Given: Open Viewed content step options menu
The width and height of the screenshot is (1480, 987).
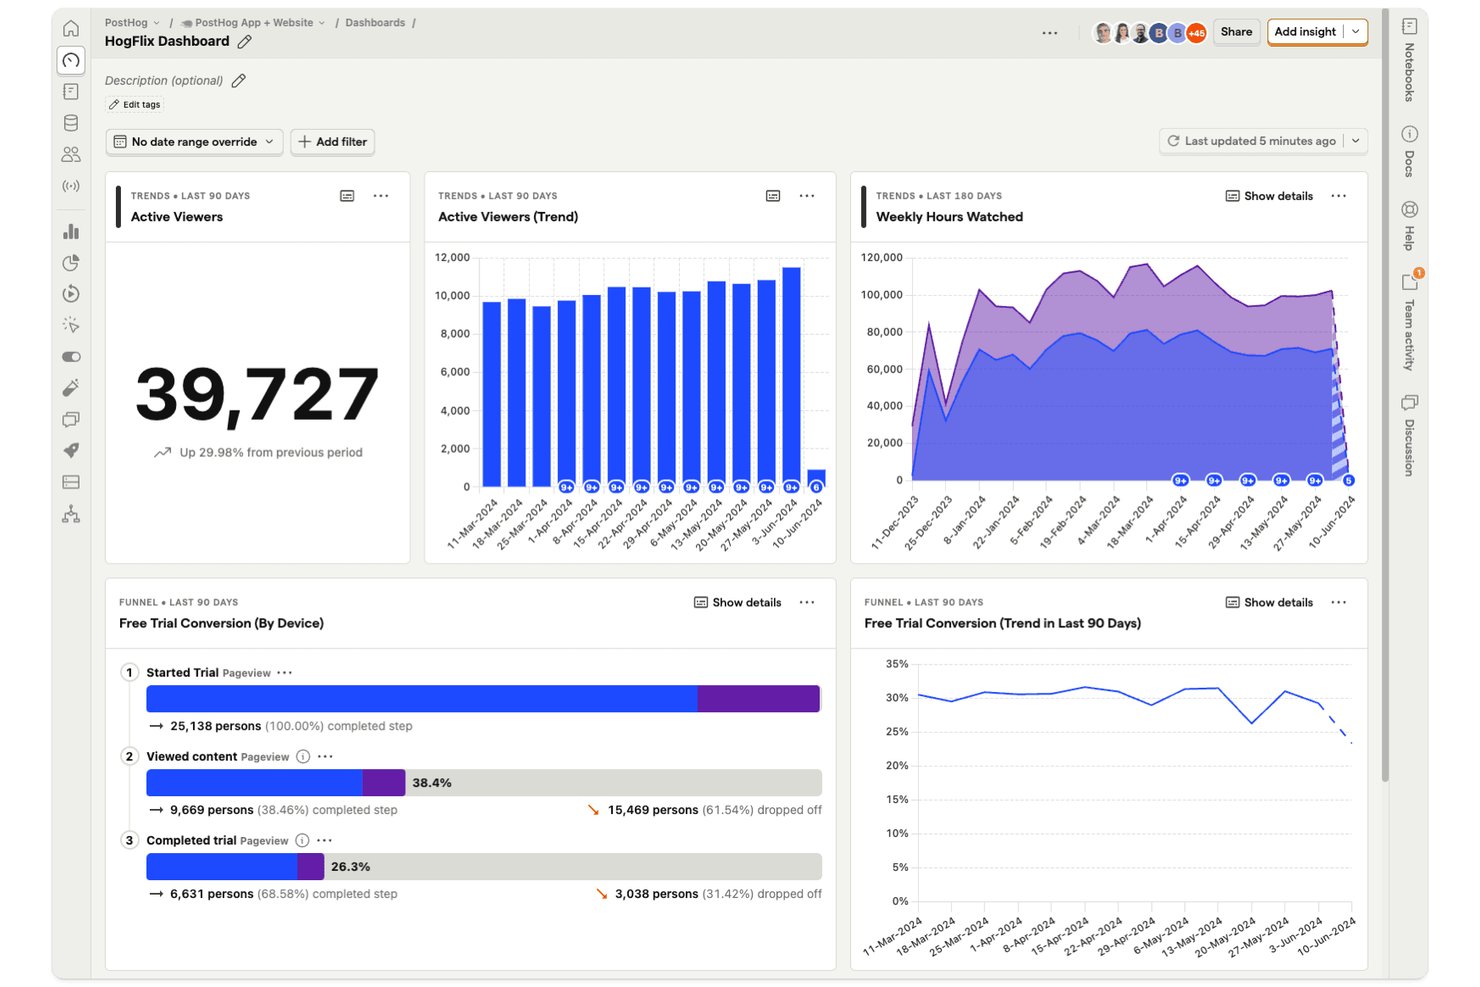Looking at the screenshot, I should [x=325, y=757].
